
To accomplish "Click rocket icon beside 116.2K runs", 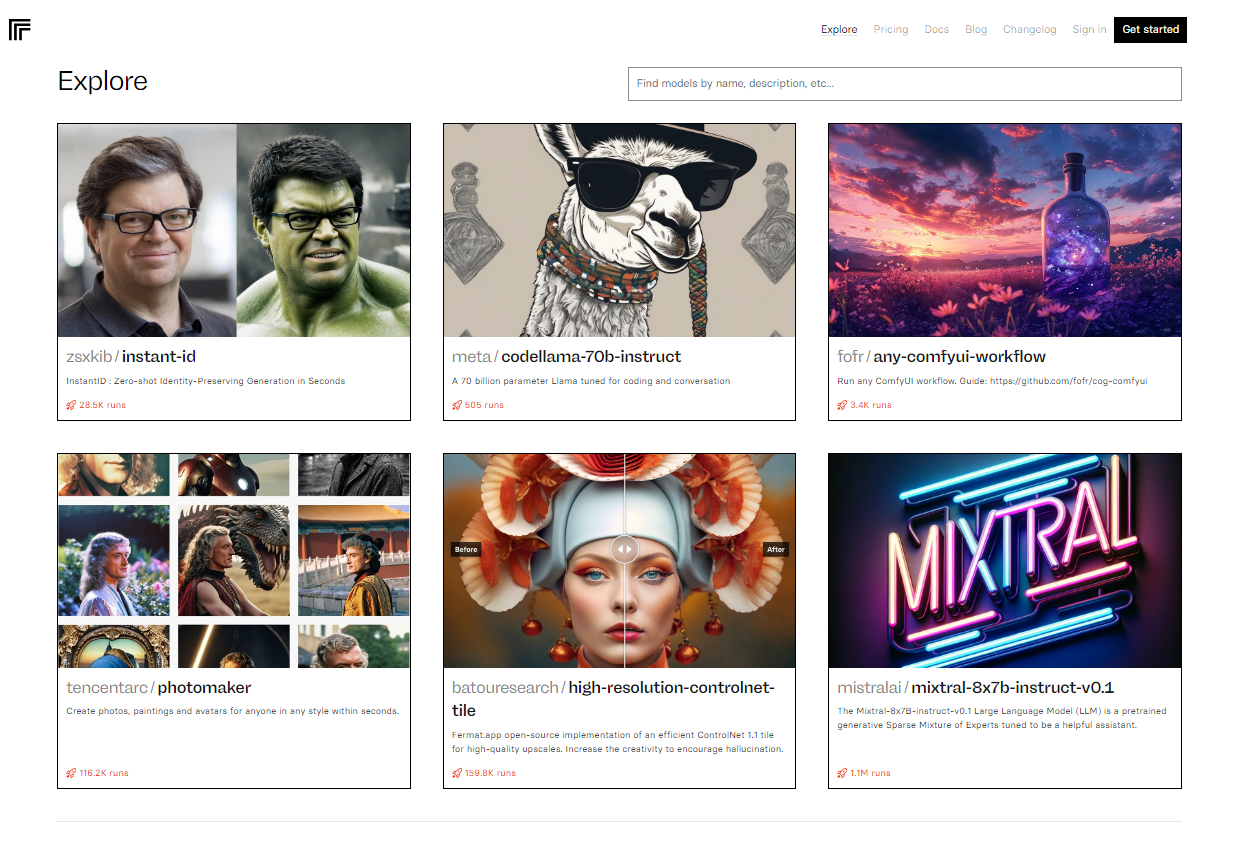I will (71, 773).
